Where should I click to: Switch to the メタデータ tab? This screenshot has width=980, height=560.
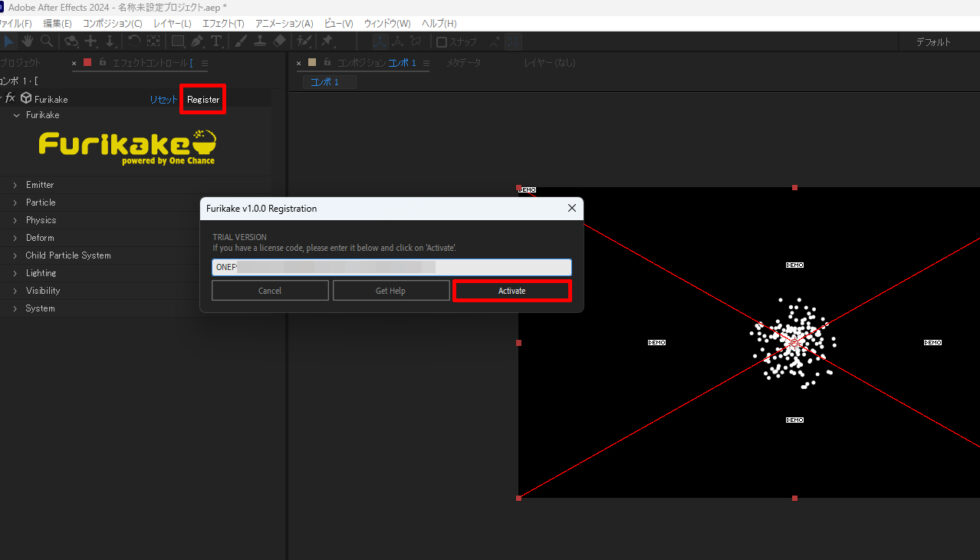point(462,63)
